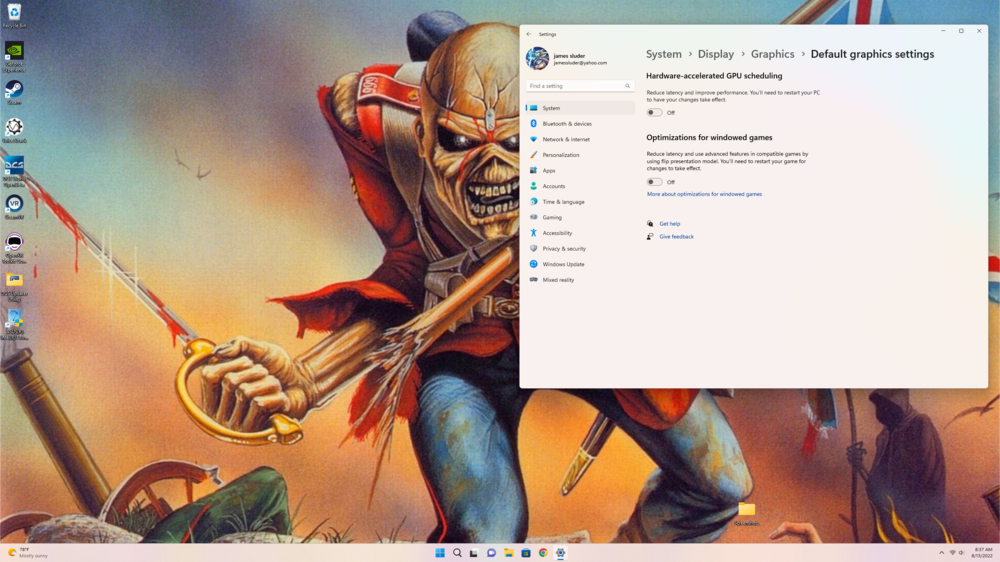Image resolution: width=1000 pixels, height=562 pixels.
Task: Click the back arrow in Settings
Action: click(x=529, y=34)
